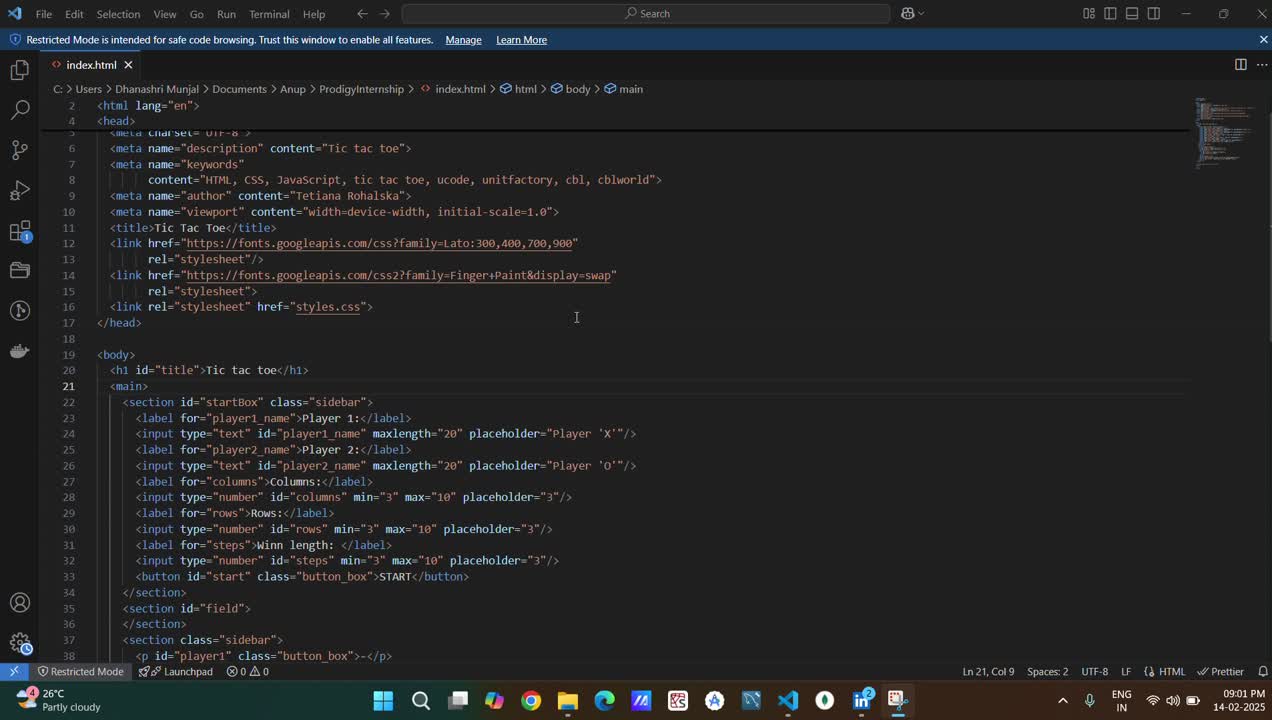The width and height of the screenshot is (1272, 720).
Task: Expand the html breadcrumb segment
Action: pyautogui.click(x=518, y=89)
